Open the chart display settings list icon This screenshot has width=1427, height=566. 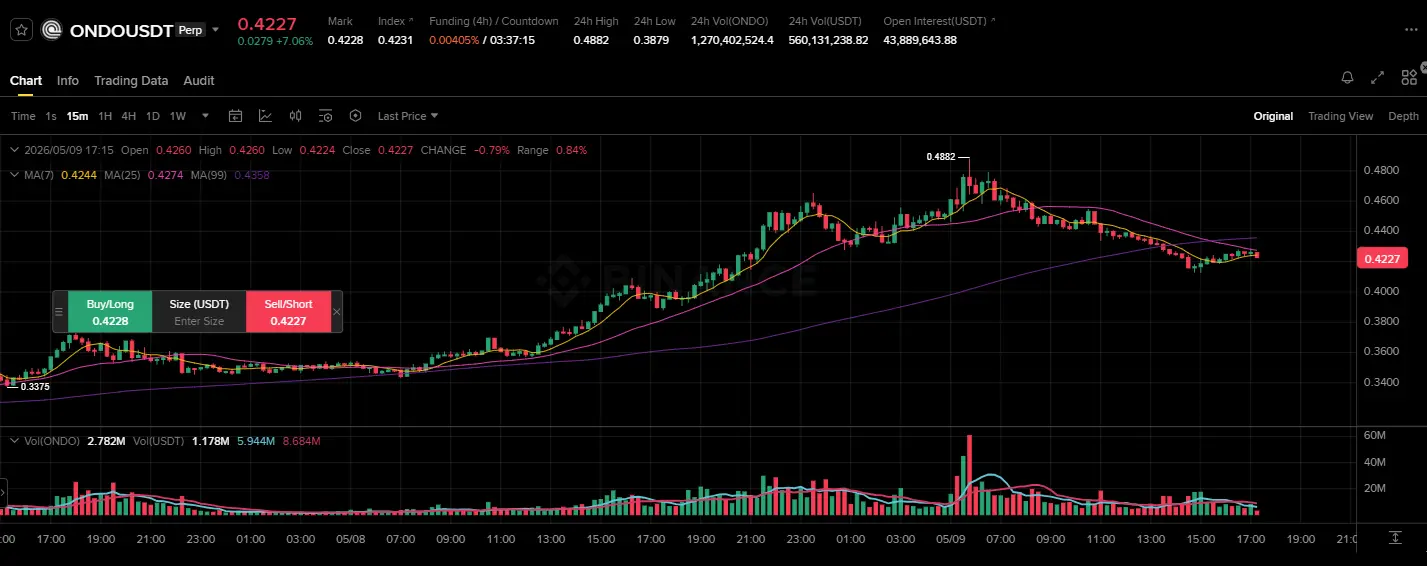click(x=325, y=116)
